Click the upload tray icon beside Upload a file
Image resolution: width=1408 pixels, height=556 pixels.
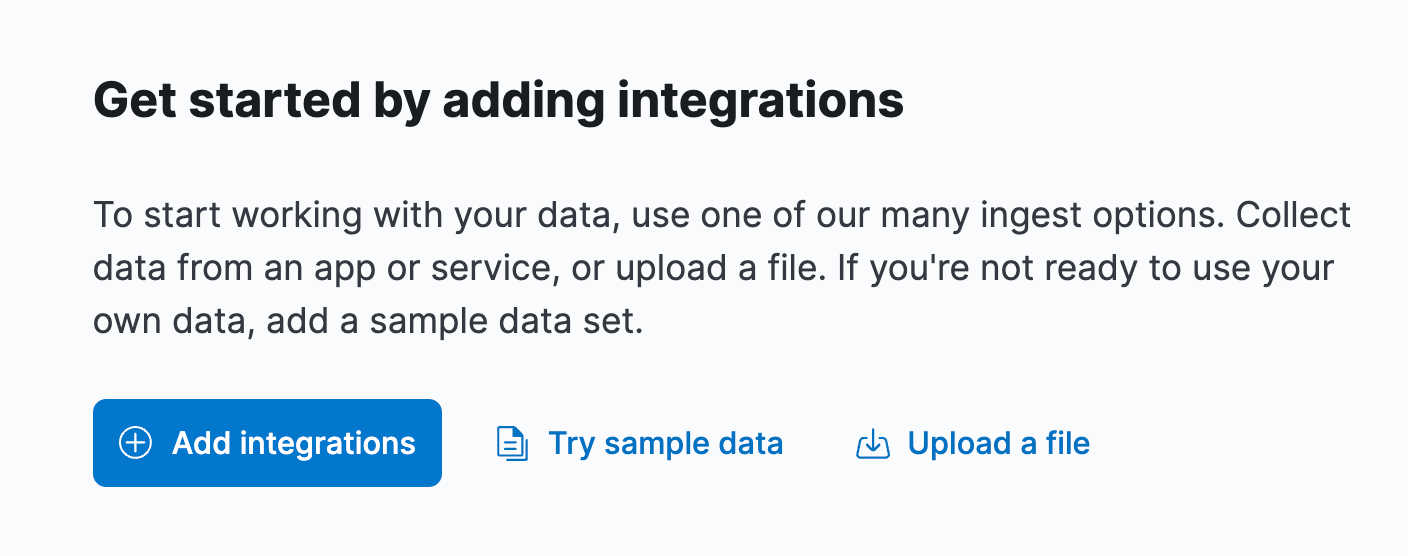pyautogui.click(x=873, y=443)
